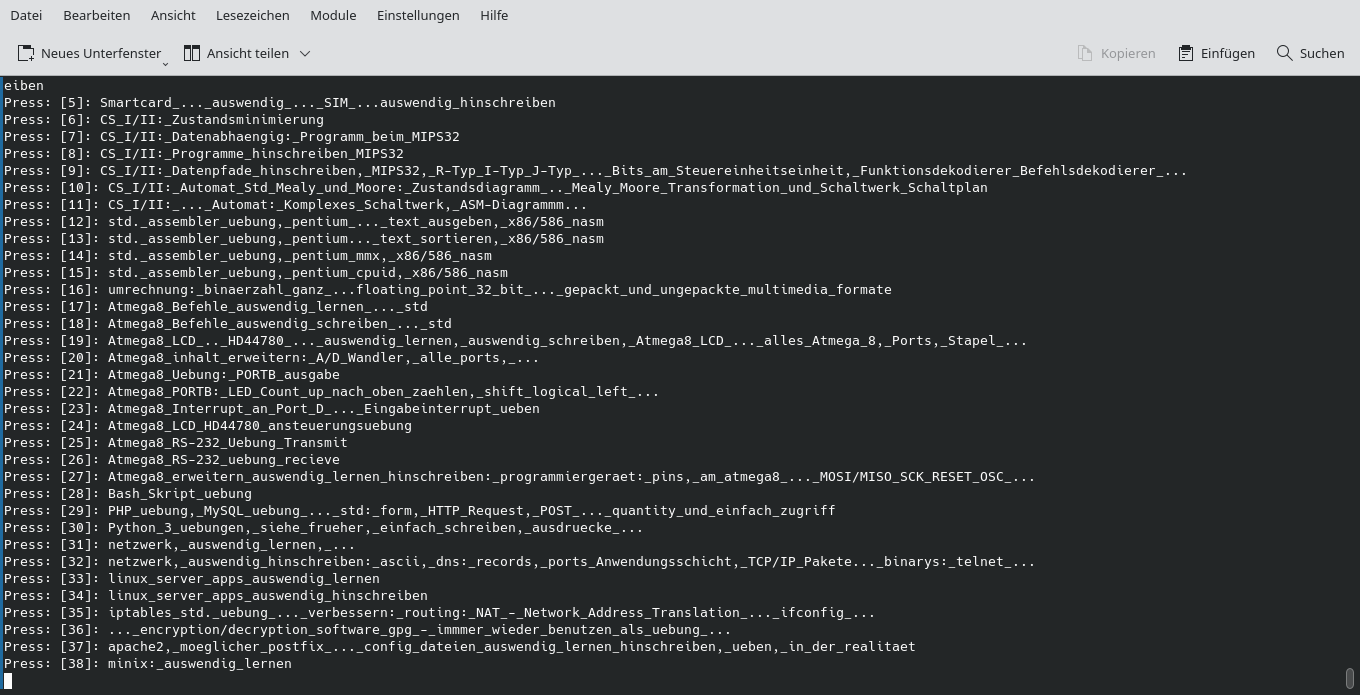Open the Ansicht menu

172,15
